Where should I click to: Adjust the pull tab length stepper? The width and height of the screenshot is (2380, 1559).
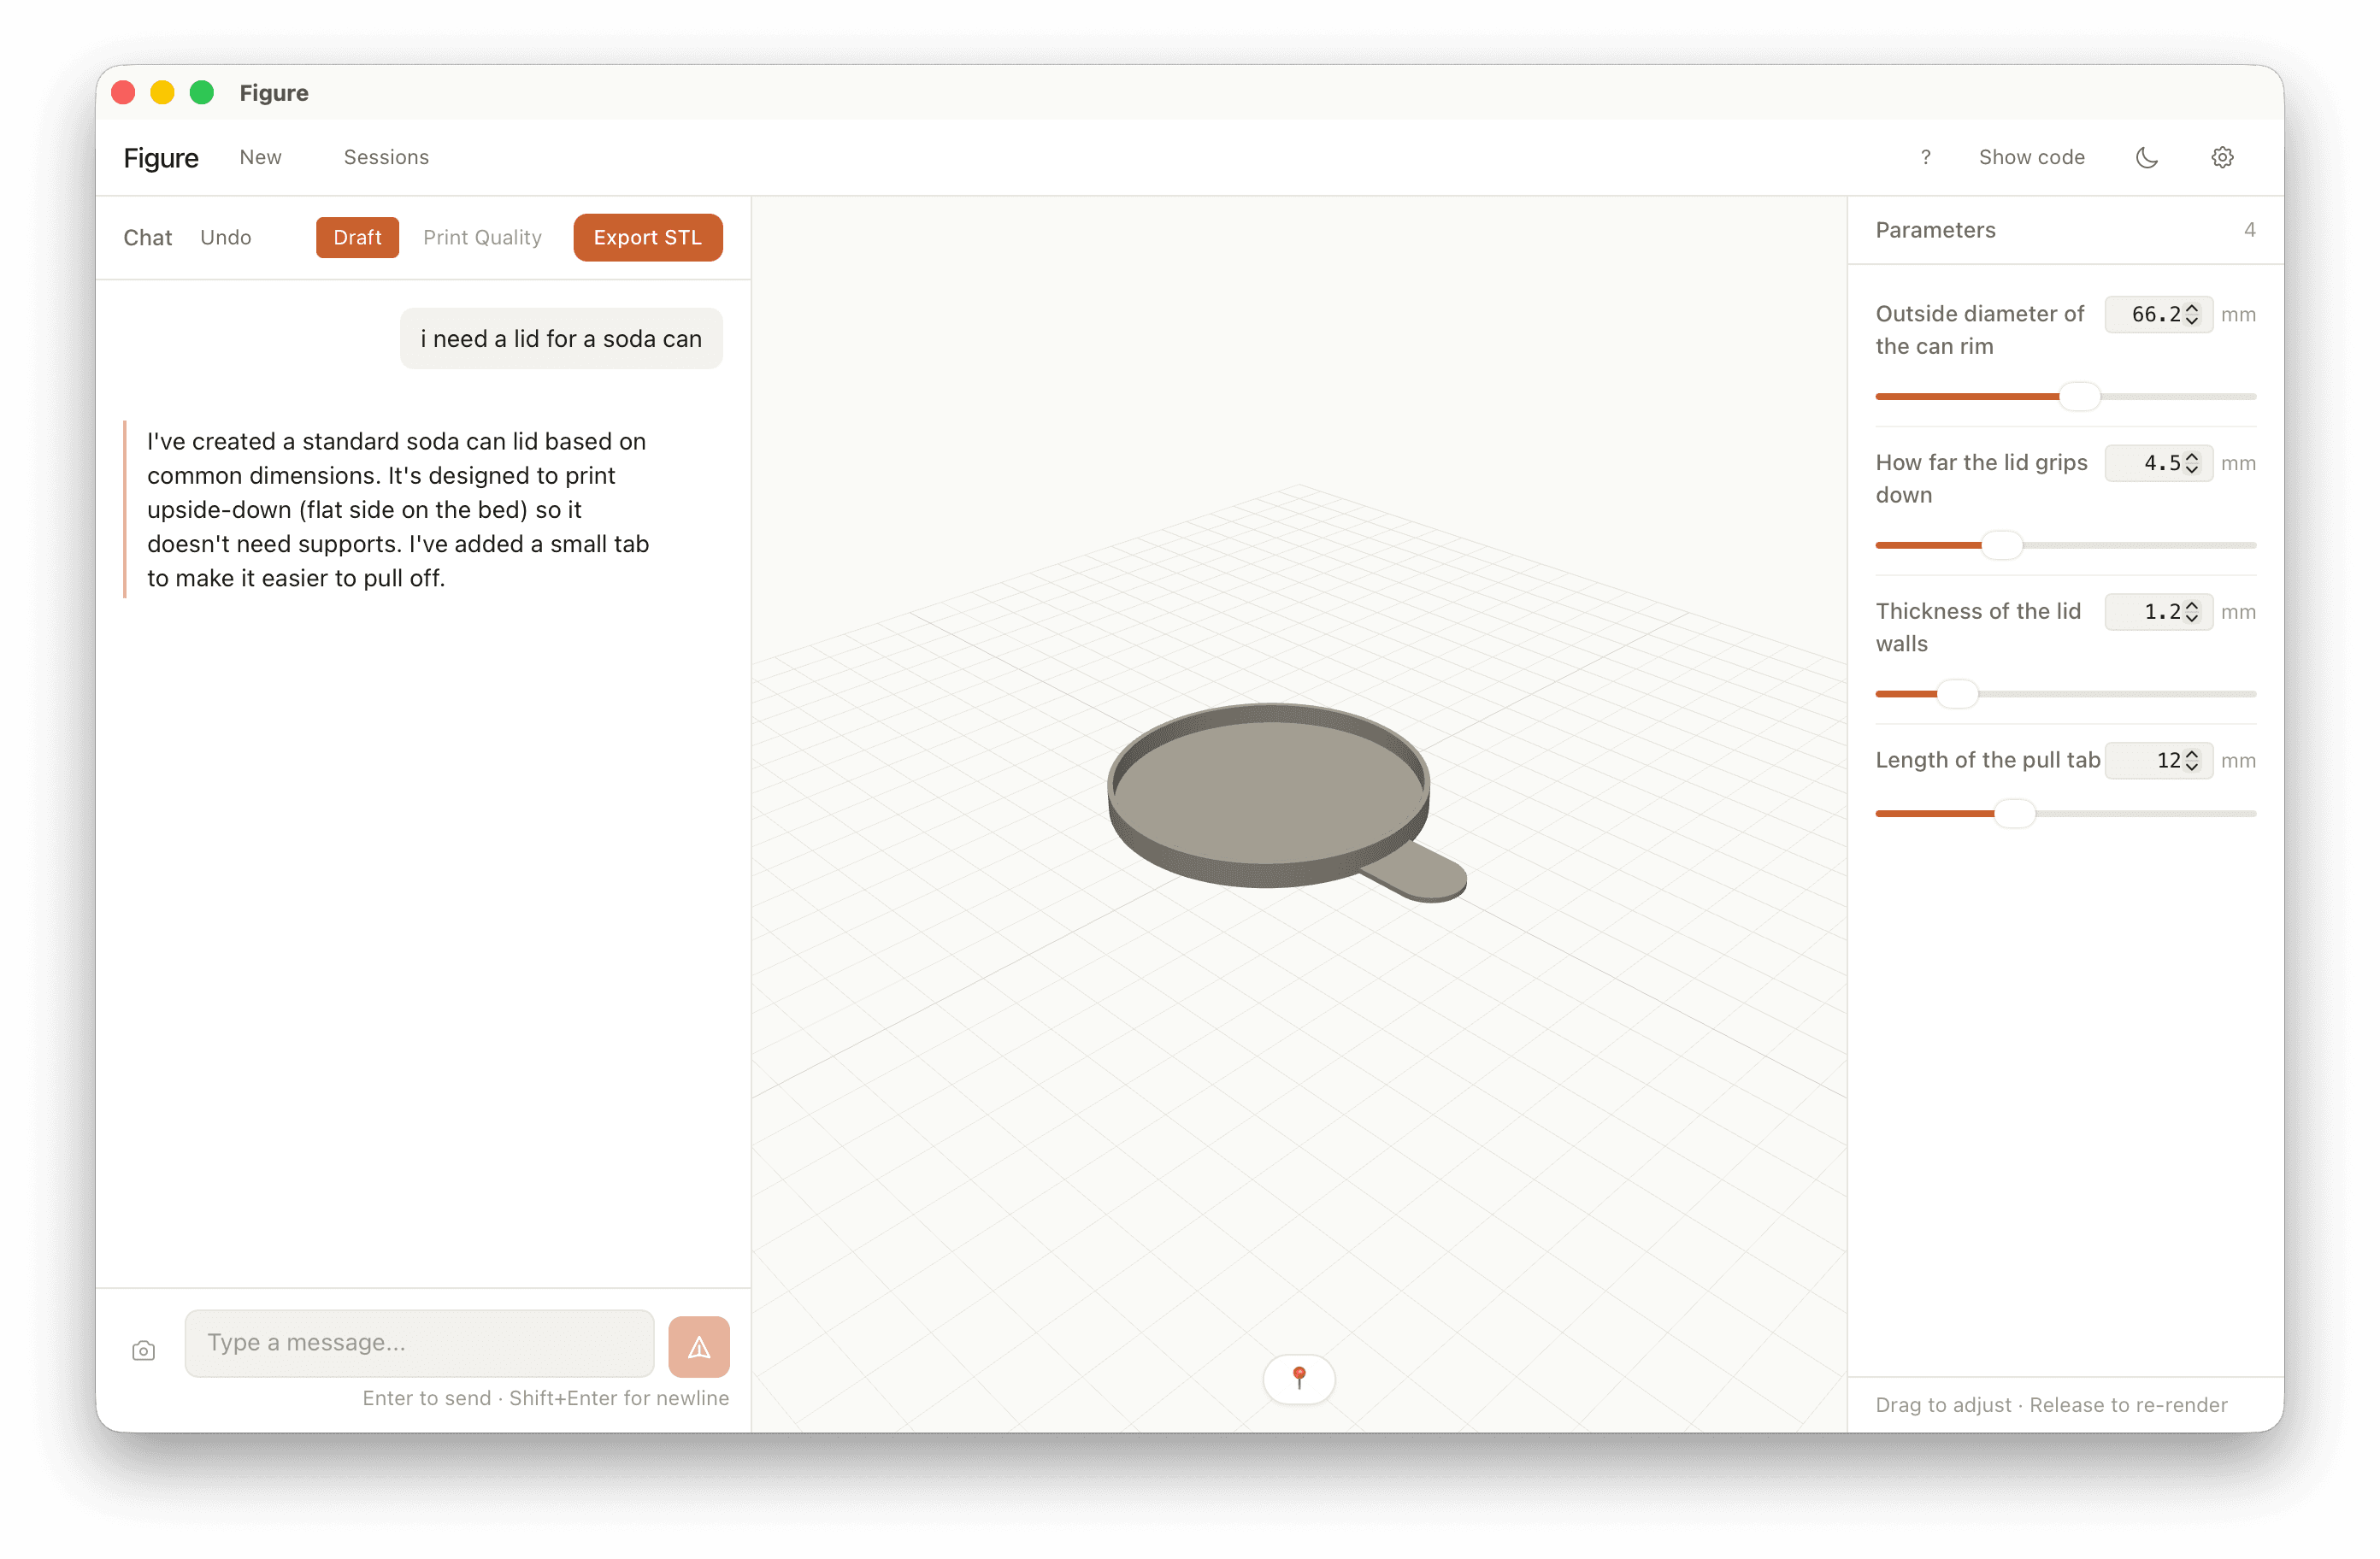2192,760
